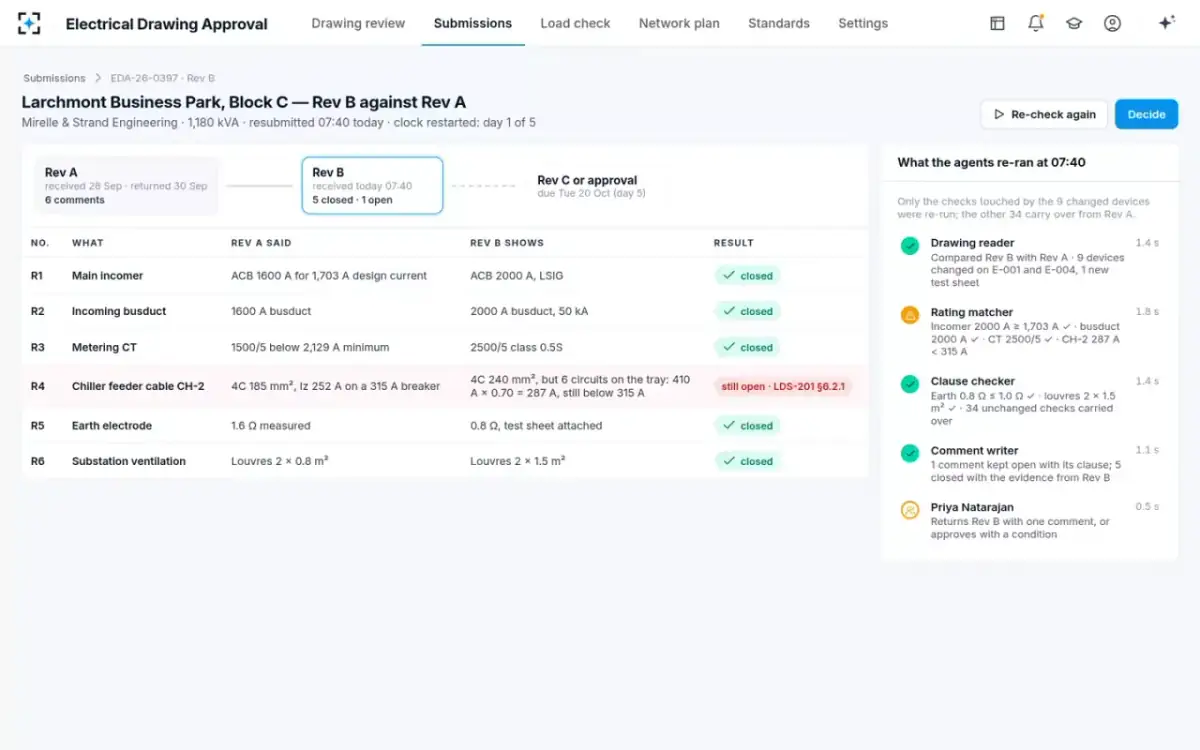The height and width of the screenshot is (750, 1200).
Task: Go back to Submissions breadcrumb
Action: pos(54,78)
